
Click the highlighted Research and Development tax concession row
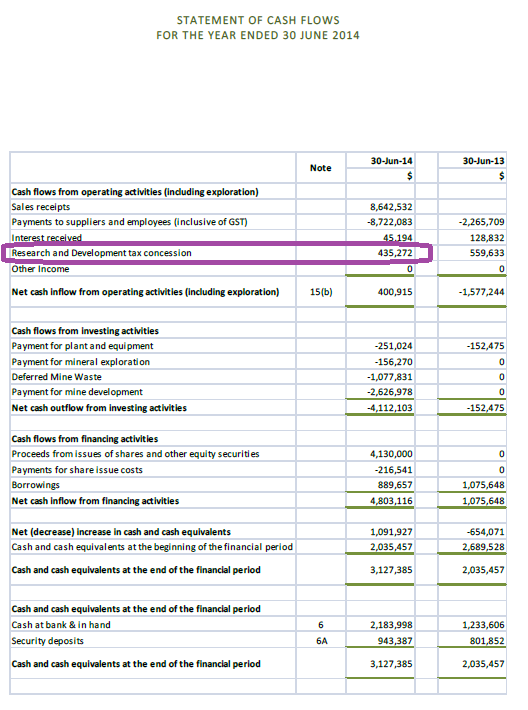217,253
